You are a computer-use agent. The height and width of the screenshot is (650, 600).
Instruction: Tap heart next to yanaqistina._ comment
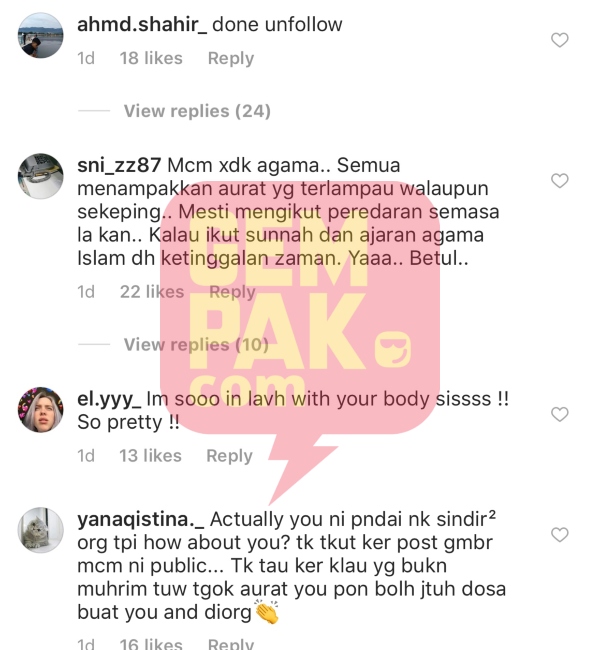pyautogui.click(x=559, y=534)
